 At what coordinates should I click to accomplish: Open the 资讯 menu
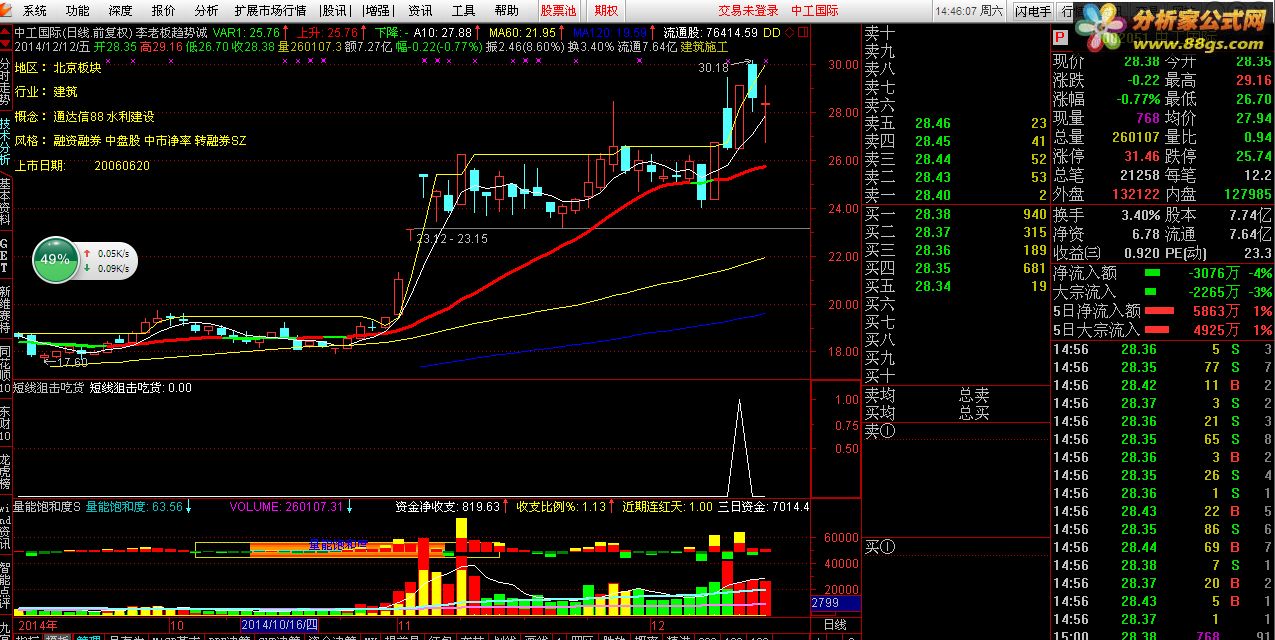point(420,11)
